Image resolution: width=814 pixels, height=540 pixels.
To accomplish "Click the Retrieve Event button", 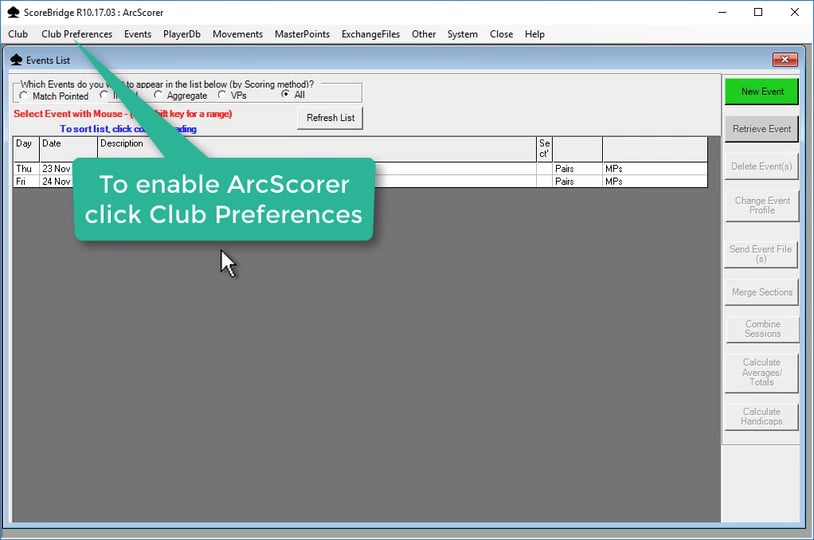I will pyautogui.click(x=762, y=129).
